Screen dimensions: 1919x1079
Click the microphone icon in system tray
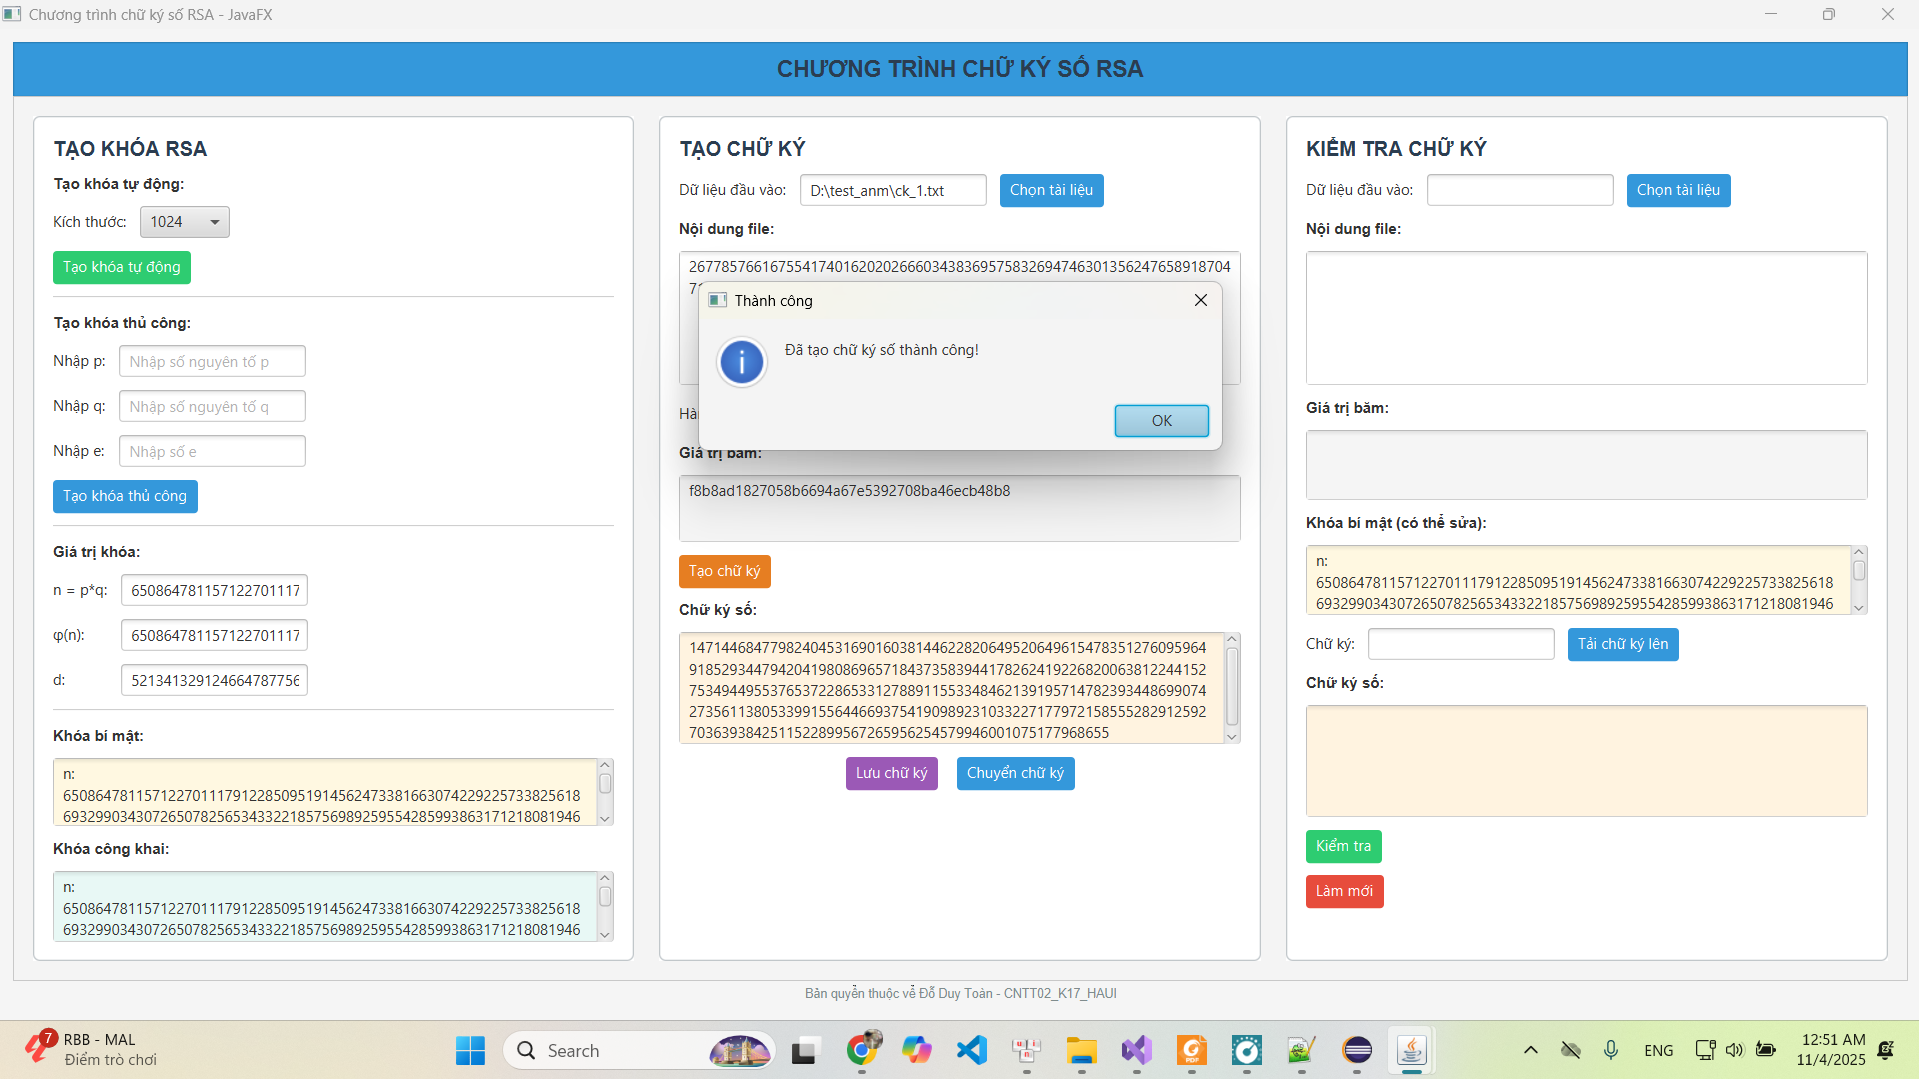click(x=1610, y=1050)
